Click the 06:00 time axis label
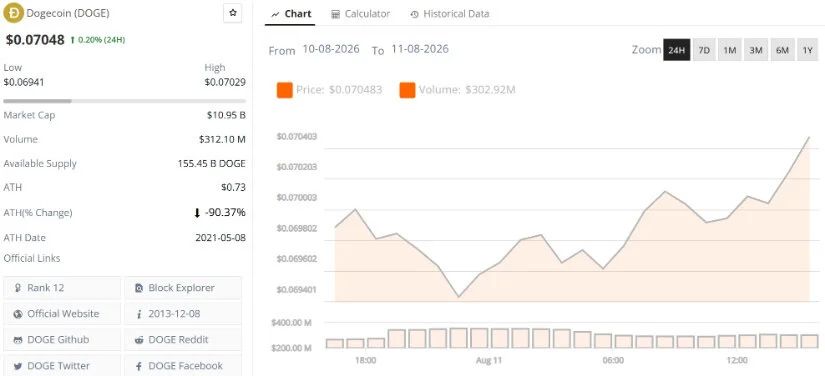This screenshot has width=825, height=376. point(613,361)
